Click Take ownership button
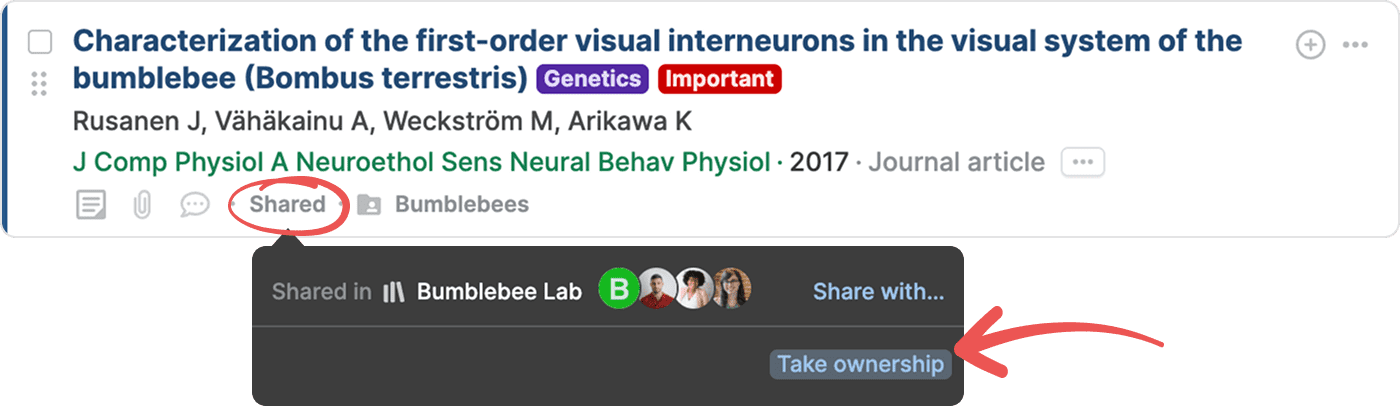The height and width of the screenshot is (406, 1400). coord(861,364)
